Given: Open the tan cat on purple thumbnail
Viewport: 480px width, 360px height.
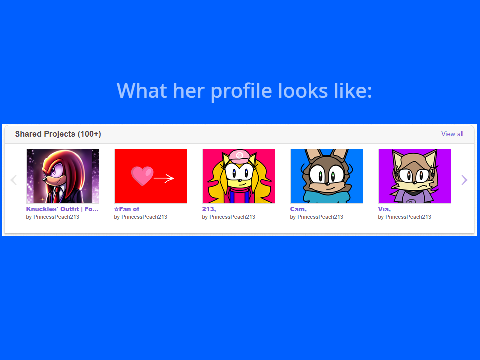Looking at the screenshot, I should (x=415, y=176).
